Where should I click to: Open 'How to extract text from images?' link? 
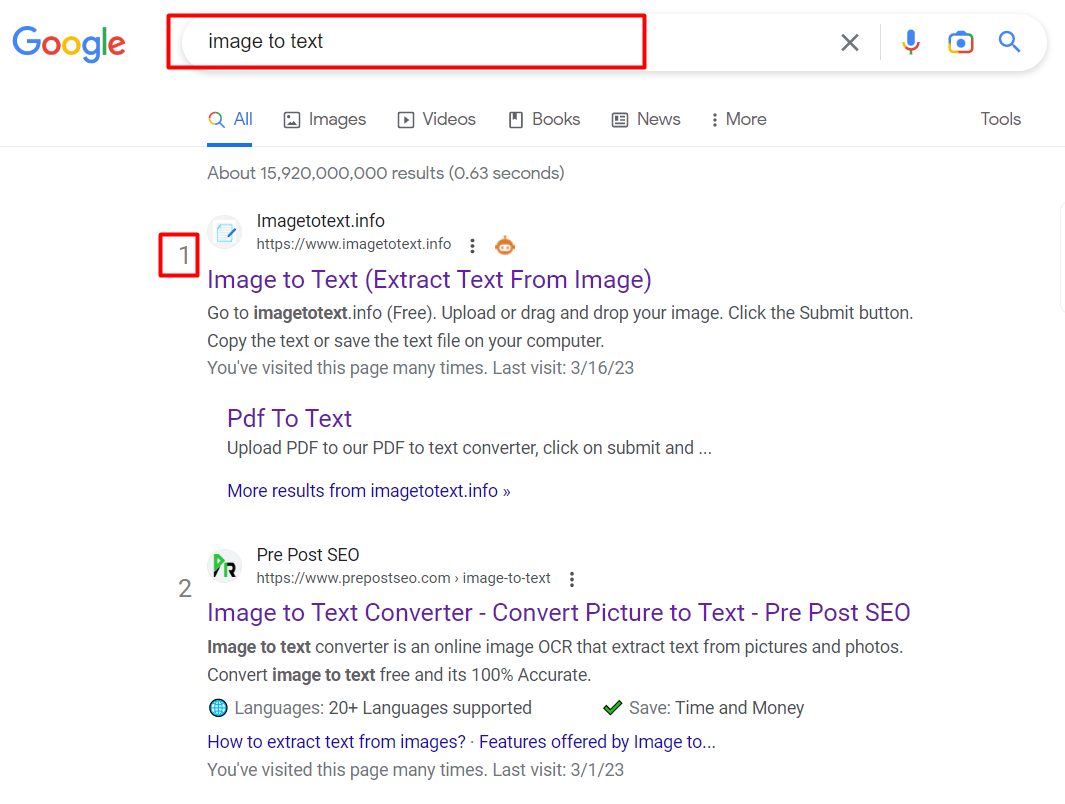pyautogui.click(x=336, y=742)
